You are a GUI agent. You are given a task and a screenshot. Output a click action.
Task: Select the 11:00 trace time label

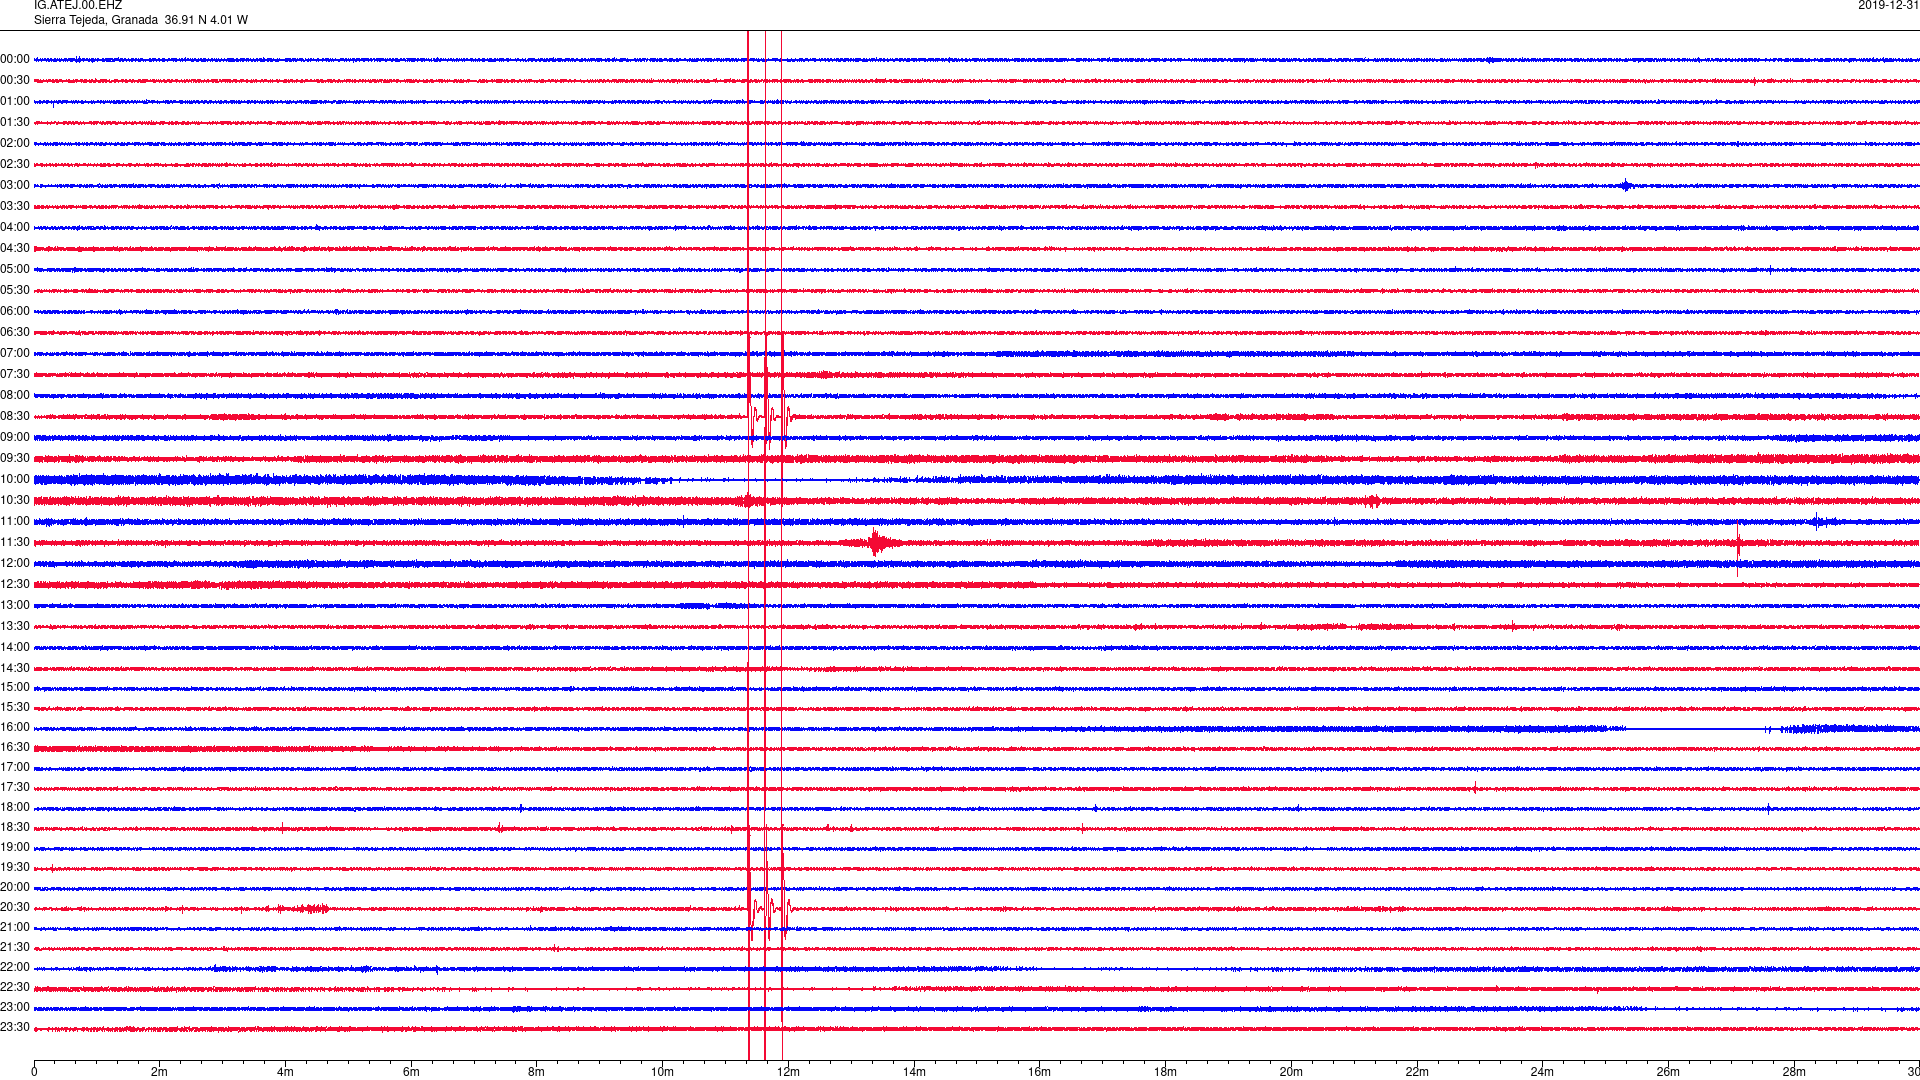15,522
